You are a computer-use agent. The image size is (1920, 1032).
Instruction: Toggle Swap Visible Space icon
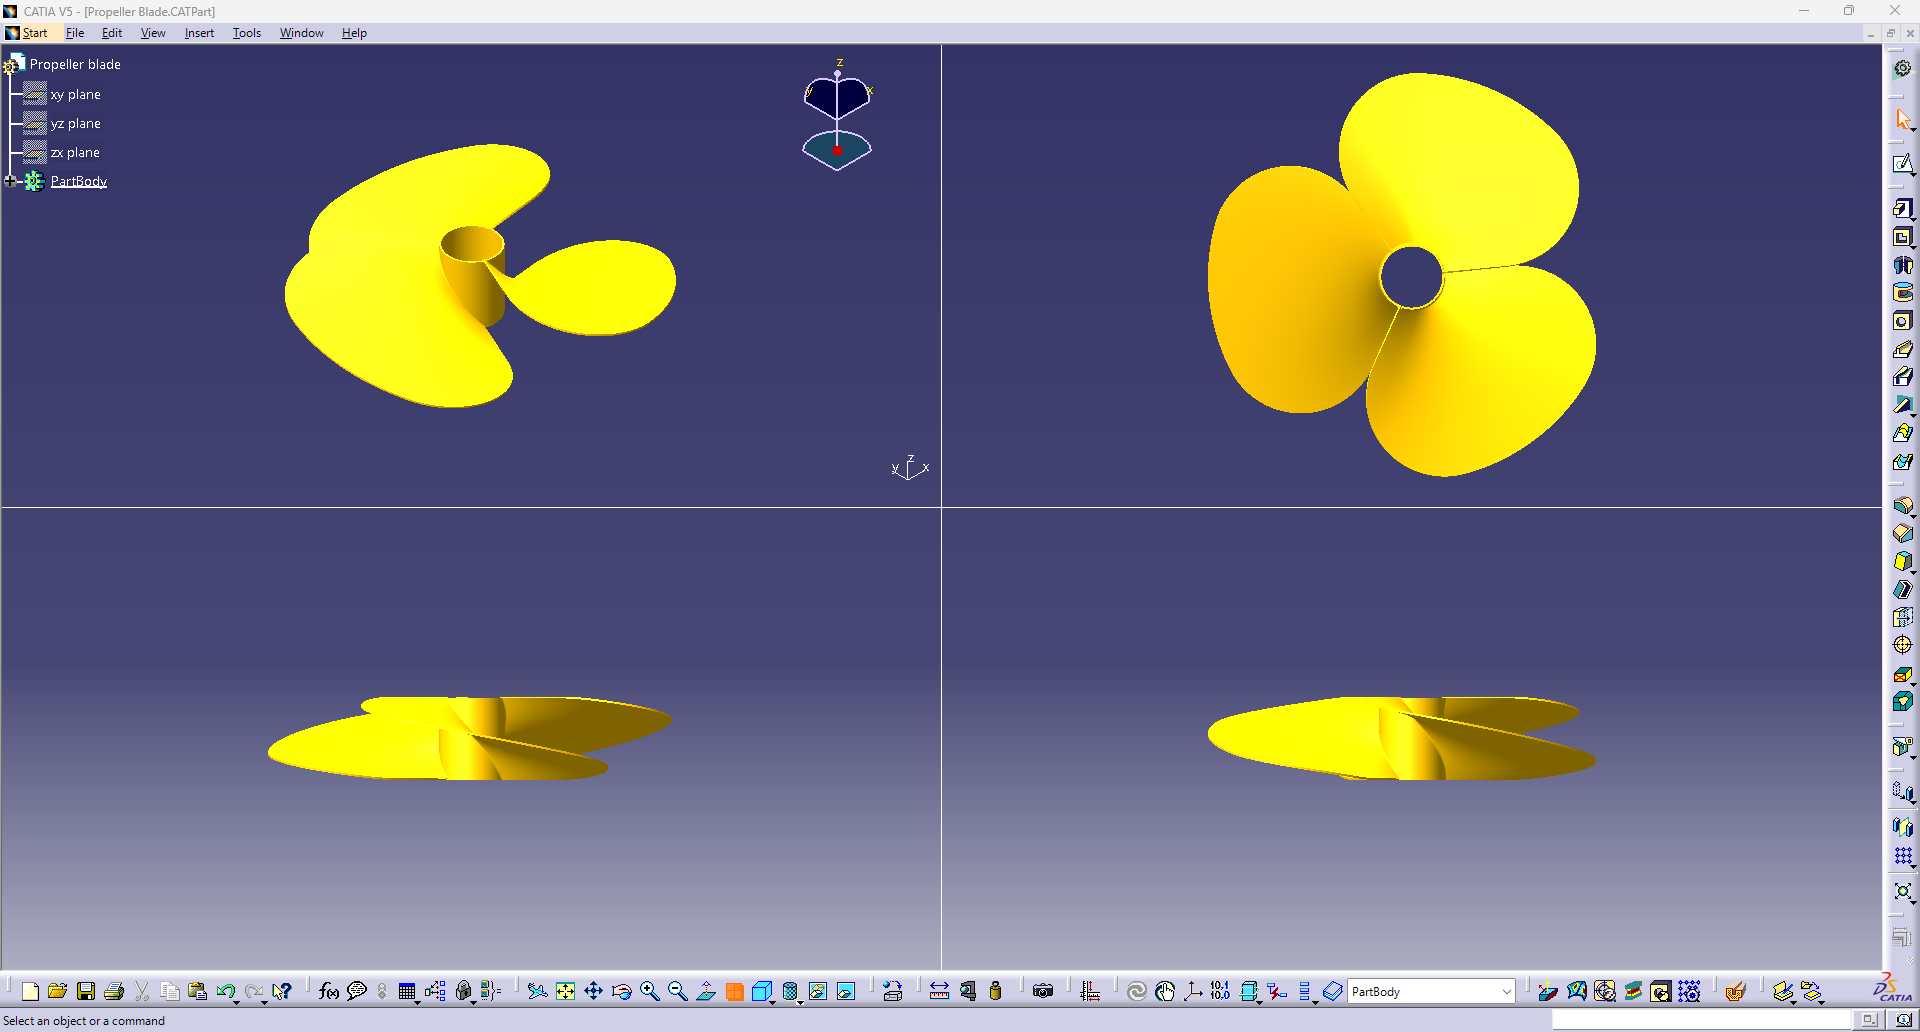846,991
